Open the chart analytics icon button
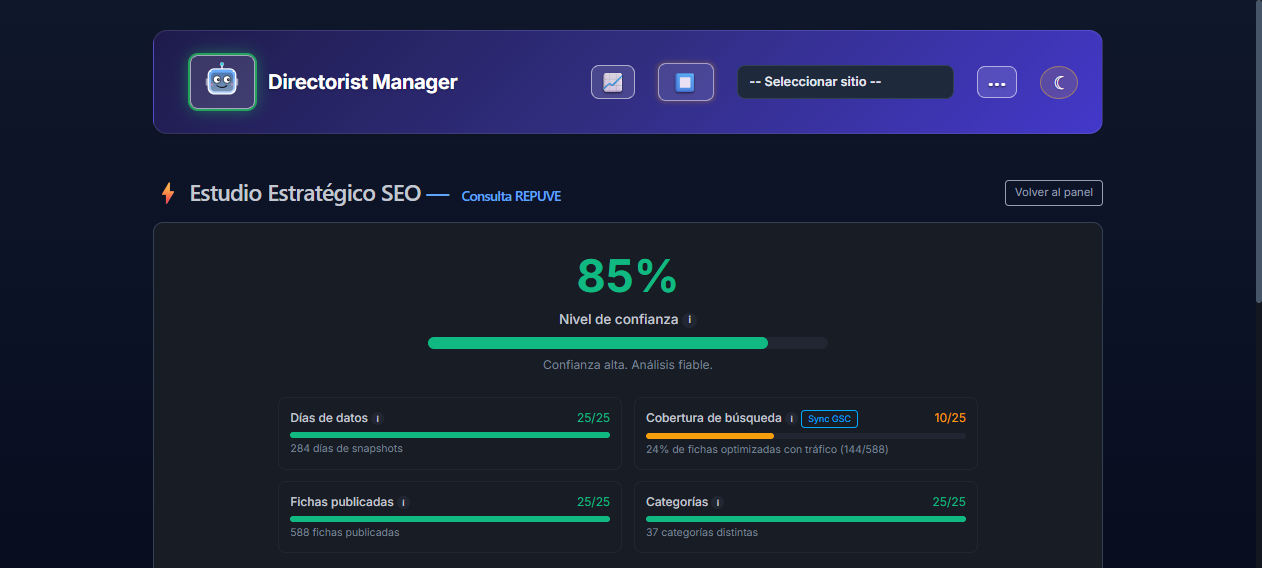The height and width of the screenshot is (568, 1262). (613, 82)
